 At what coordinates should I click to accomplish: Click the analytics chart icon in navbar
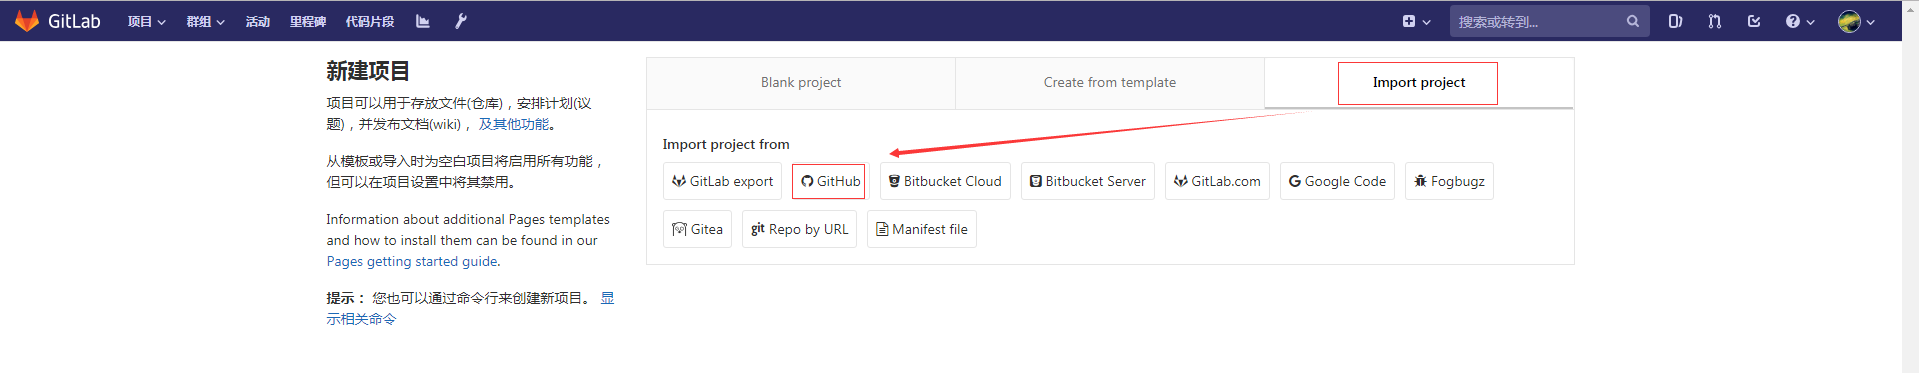(x=423, y=21)
